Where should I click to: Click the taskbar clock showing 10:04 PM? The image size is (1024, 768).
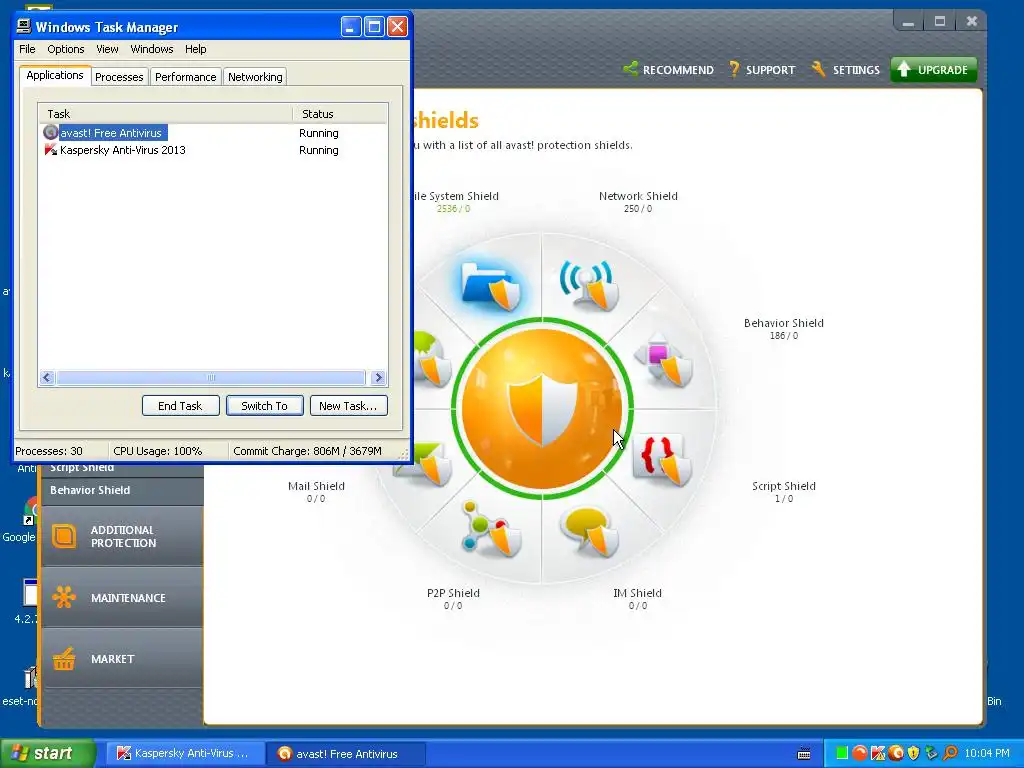pos(987,753)
